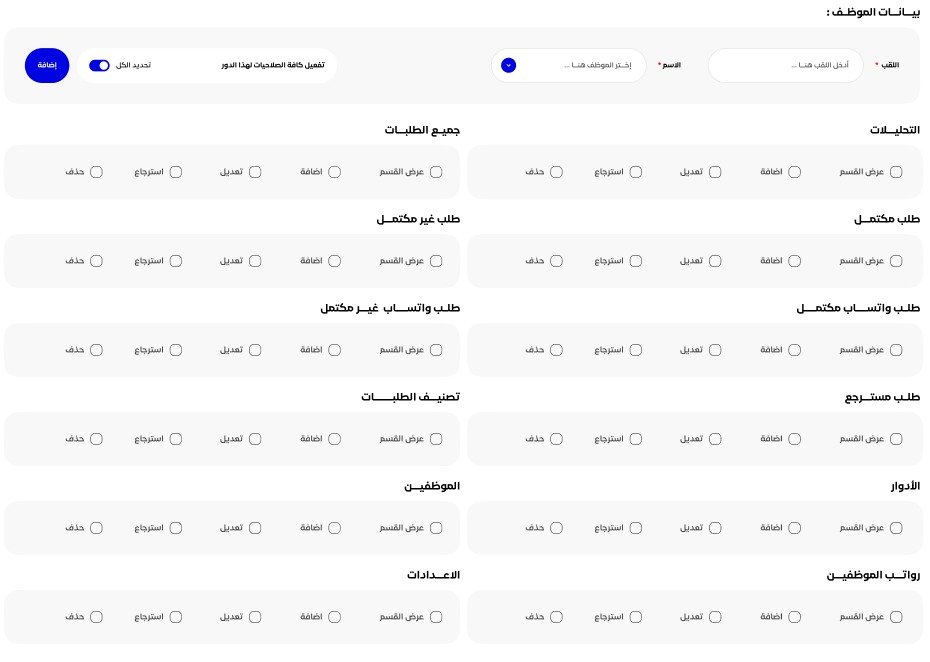930x662 pixels.
Task: Check استرجاع under جميع الطلبات
Action: pyautogui.click(x=176, y=172)
